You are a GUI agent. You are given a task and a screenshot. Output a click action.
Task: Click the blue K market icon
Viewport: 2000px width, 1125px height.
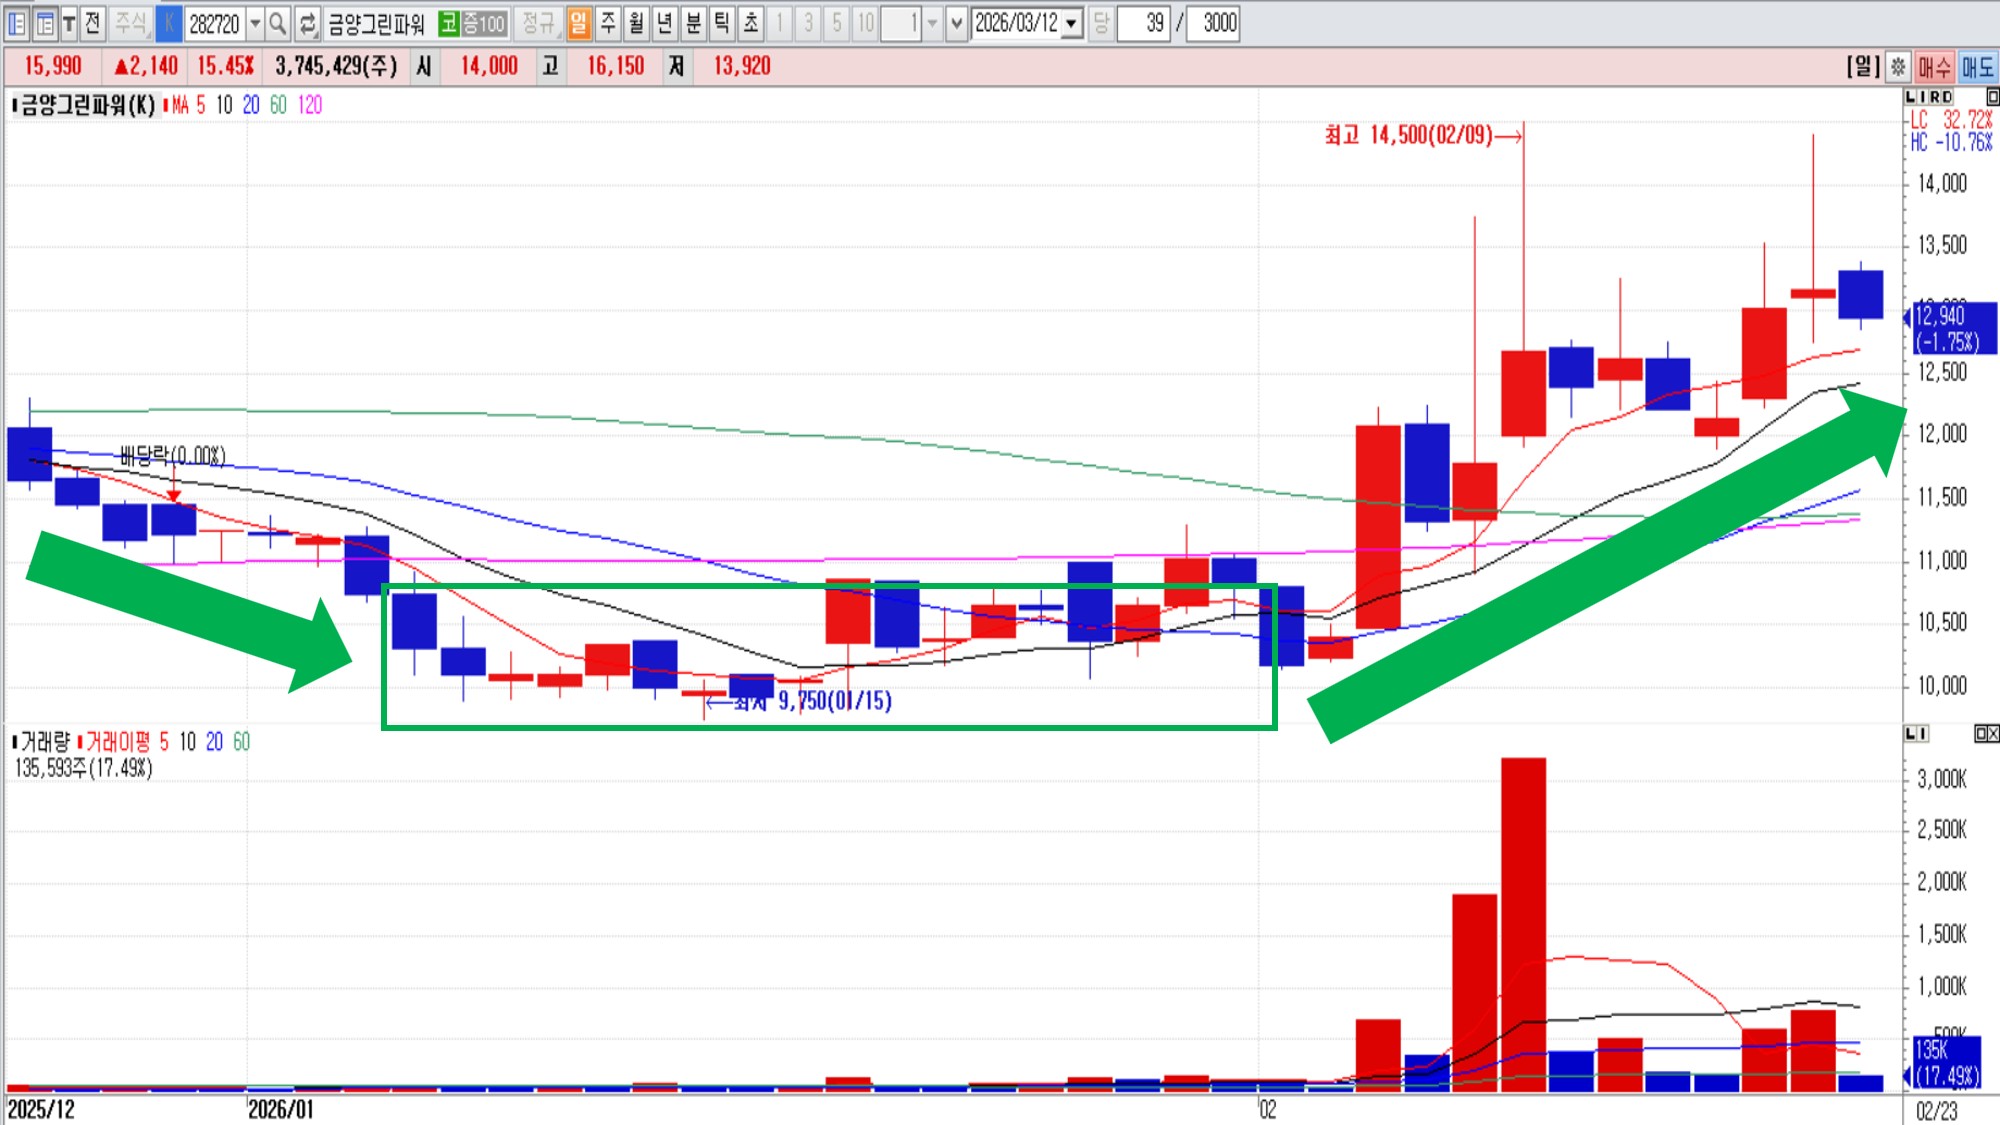pos(169,23)
